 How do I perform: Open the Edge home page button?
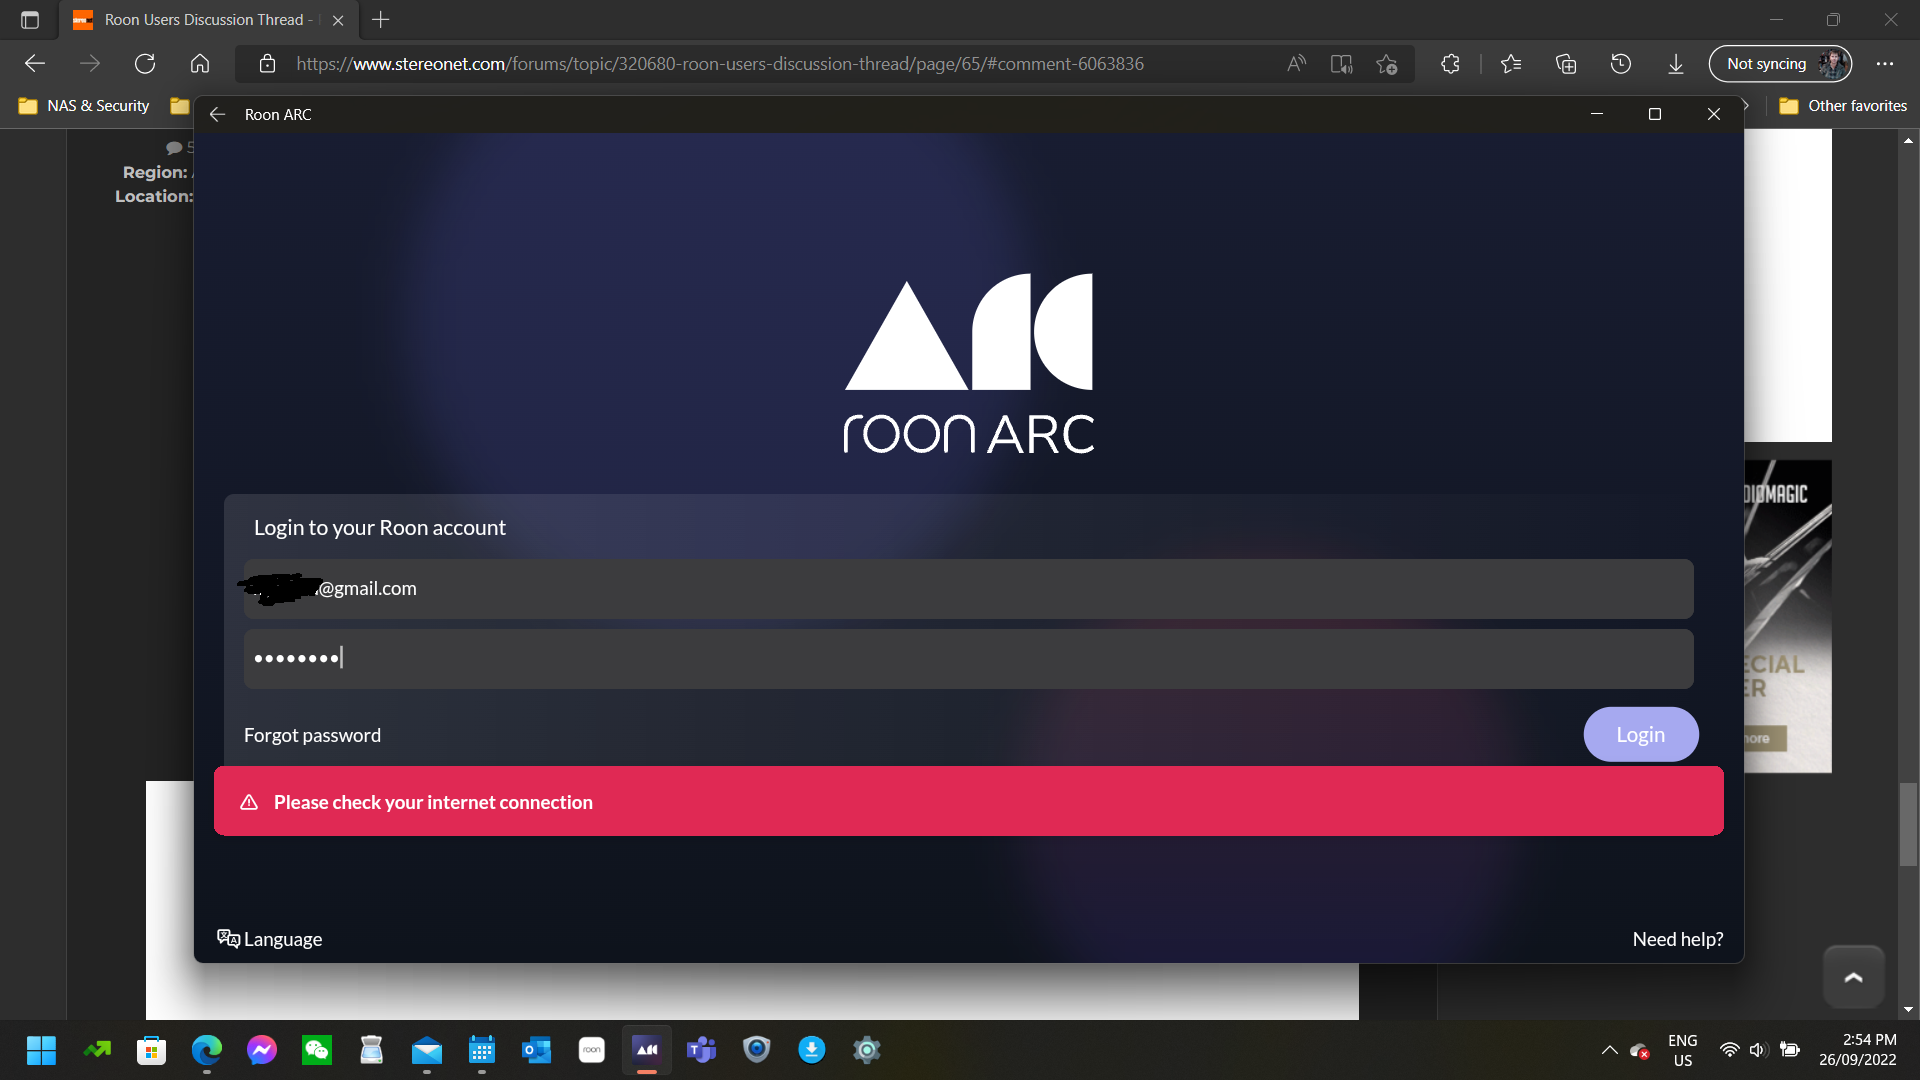200,64
